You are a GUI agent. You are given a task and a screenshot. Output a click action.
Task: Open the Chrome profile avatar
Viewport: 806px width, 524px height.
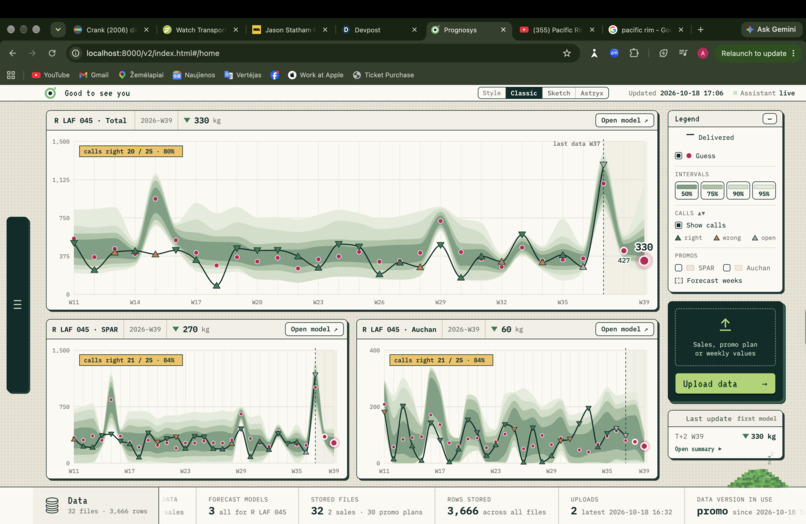point(703,53)
